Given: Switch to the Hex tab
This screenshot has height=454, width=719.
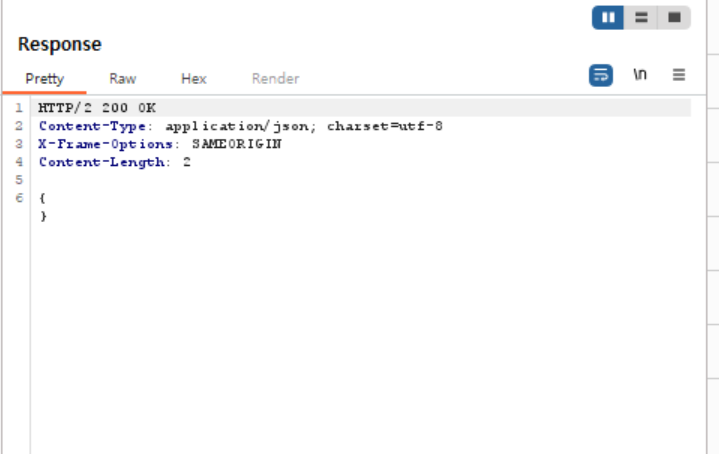Looking at the screenshot, I should tap(194, 78).
